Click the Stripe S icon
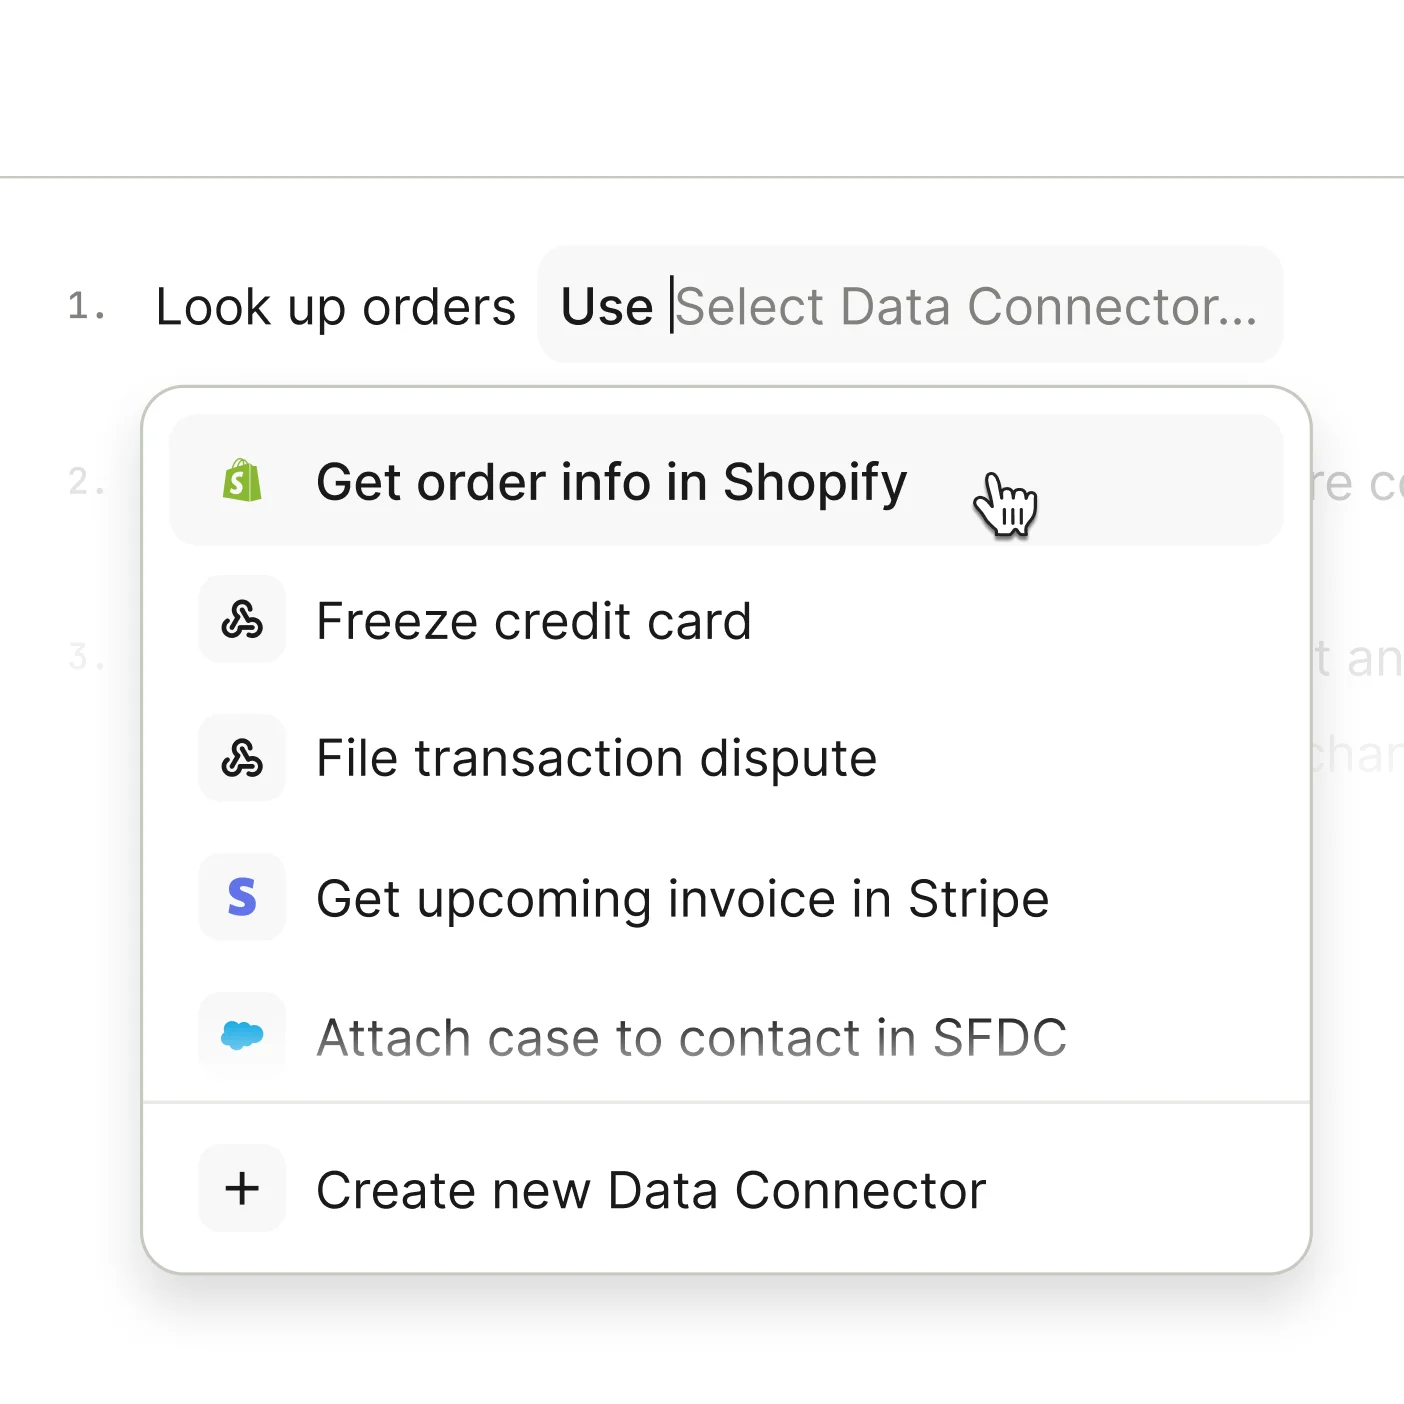 coord(241,897)
